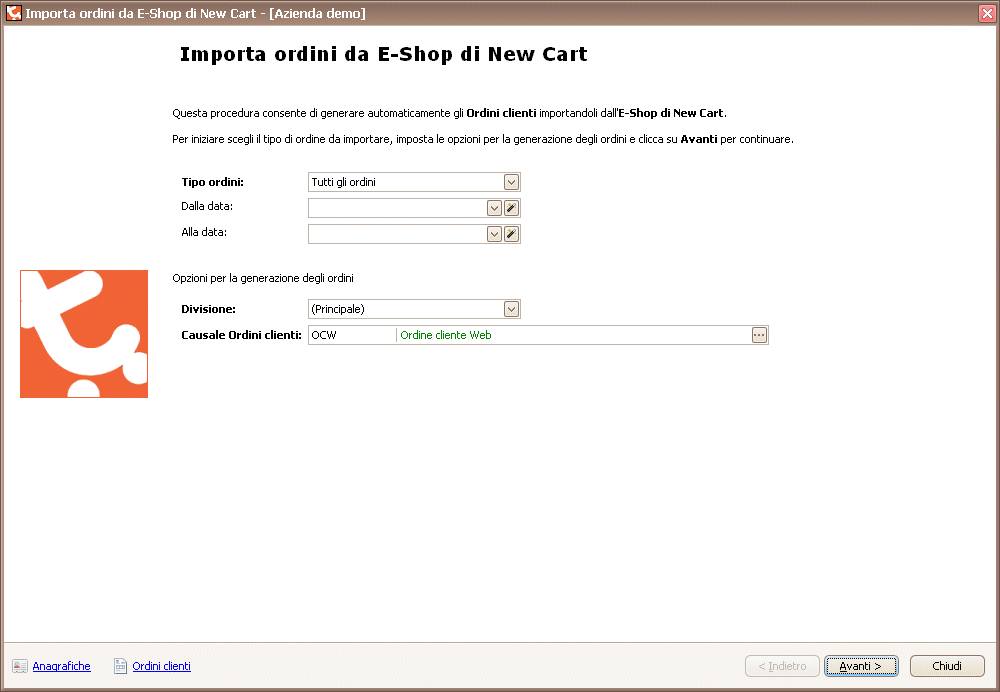The height and width of the screenshot is (692, 1000).
Task: Open the Dalla data calendar dropdown arrow
Action: [494, 208]
